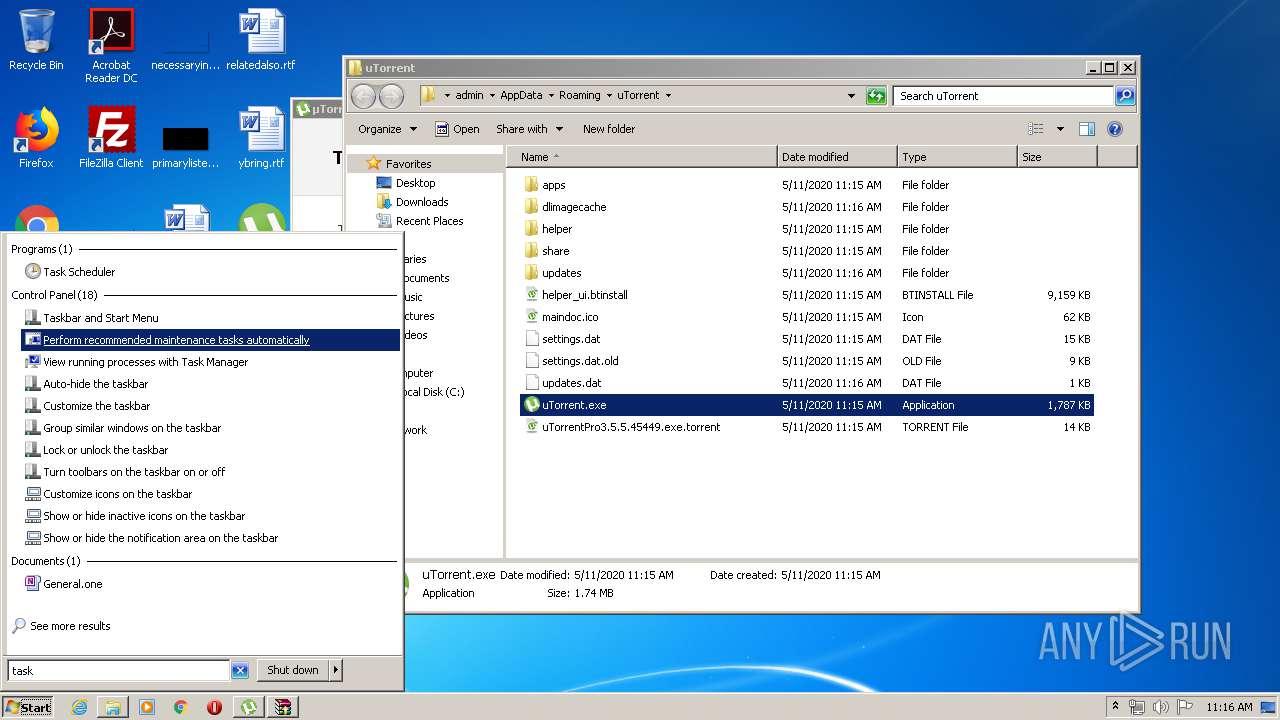Screen dimensions: 1280x720
Task: Switch to uTorrent taskbar item
Action: click(x=248, y=707)
